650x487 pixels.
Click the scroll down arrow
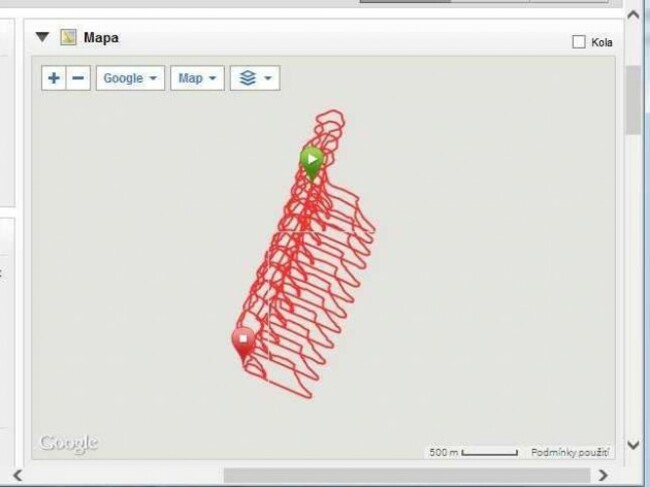click(633, 446)
